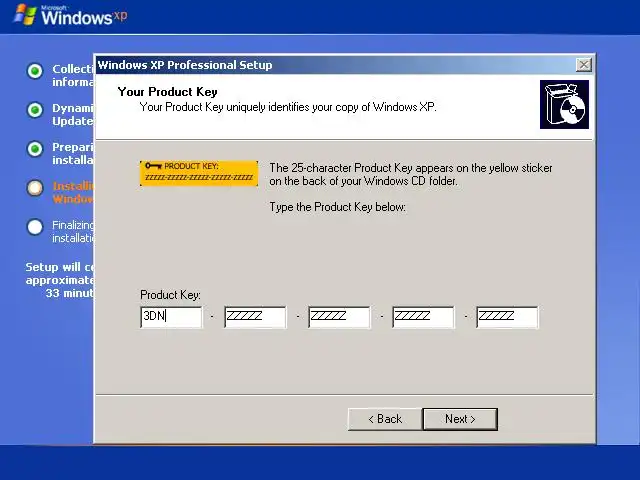Select the third product key input box
Screen dimensions: 640x480
[x=339, y=317]
